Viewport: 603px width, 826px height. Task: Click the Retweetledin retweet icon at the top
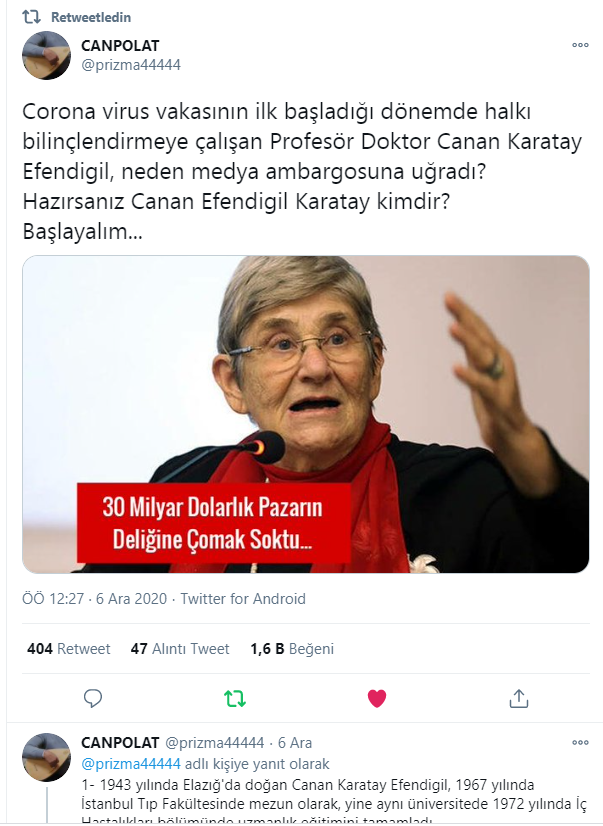tap(32, 17)
